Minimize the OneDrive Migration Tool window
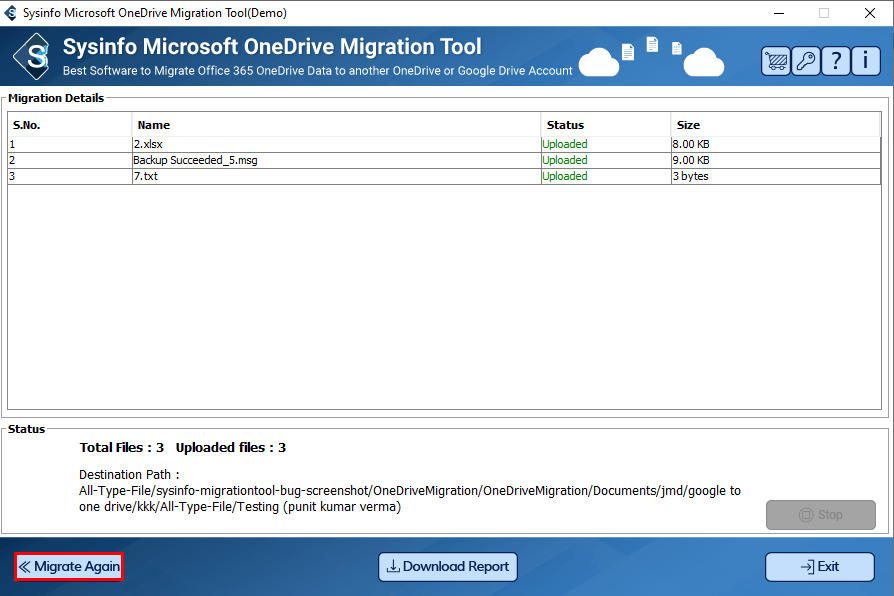 (779, 13)
